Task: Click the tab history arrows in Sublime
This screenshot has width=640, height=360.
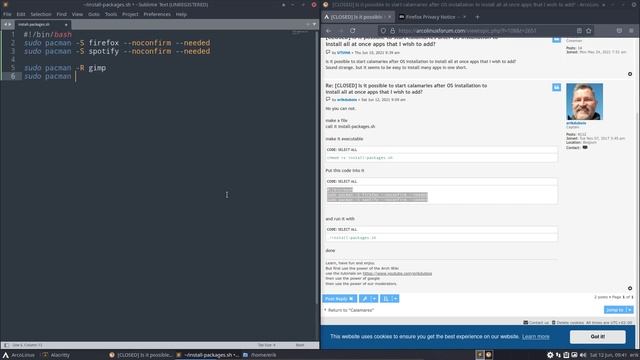Action: (x=7, y=24)
